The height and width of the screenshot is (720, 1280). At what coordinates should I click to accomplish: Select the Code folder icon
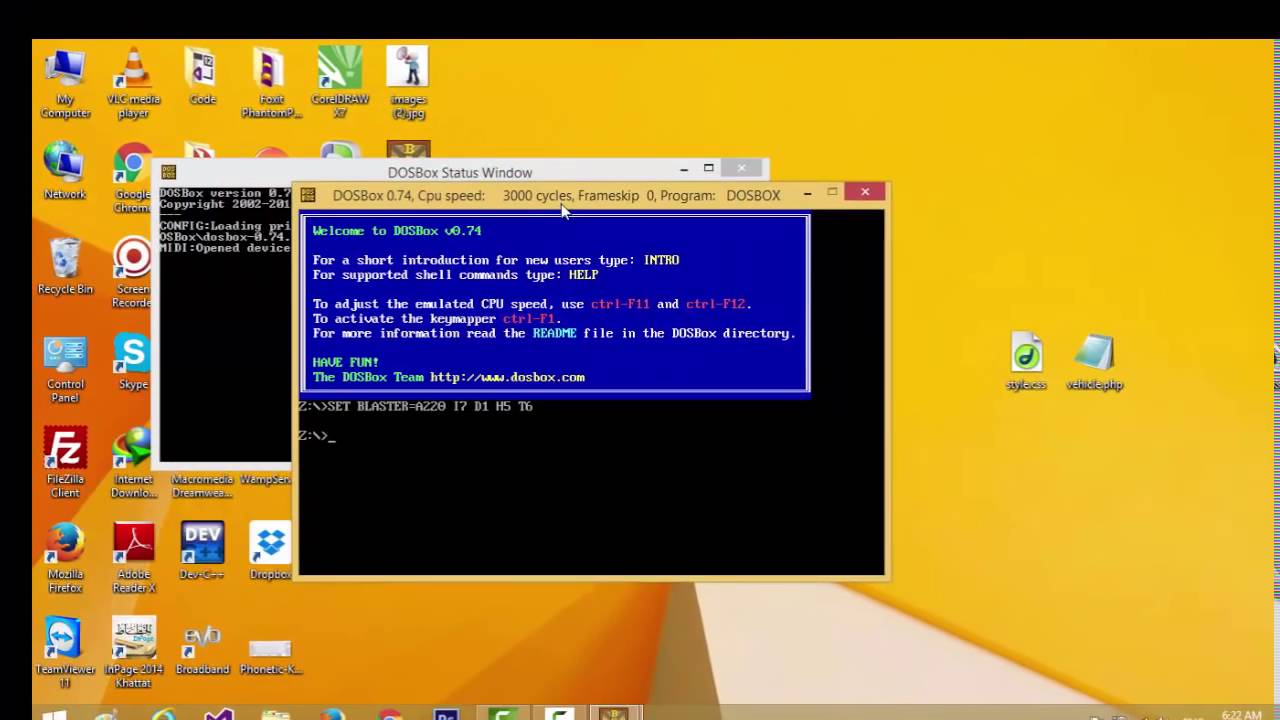202,76
